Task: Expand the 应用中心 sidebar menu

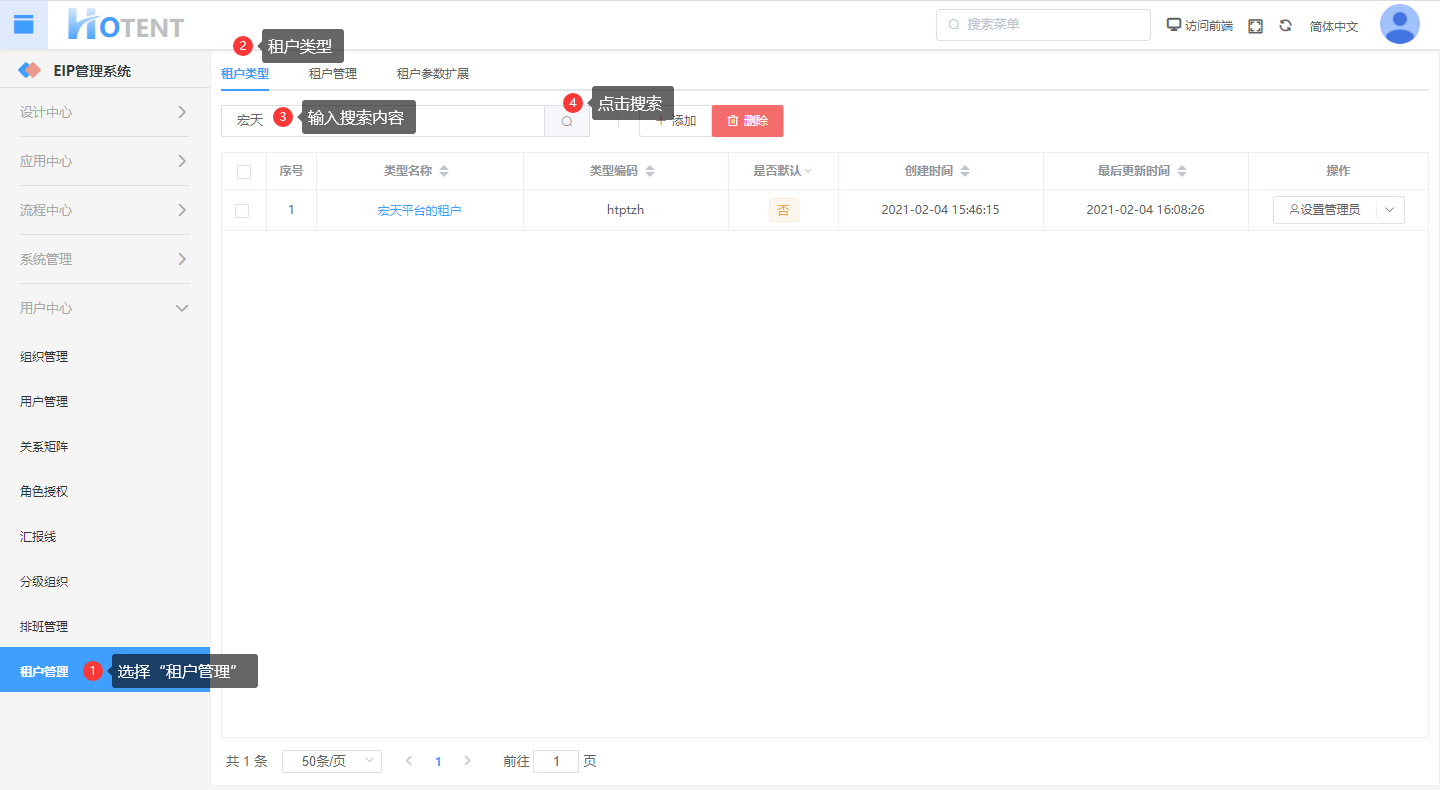Action: (105, 161)
